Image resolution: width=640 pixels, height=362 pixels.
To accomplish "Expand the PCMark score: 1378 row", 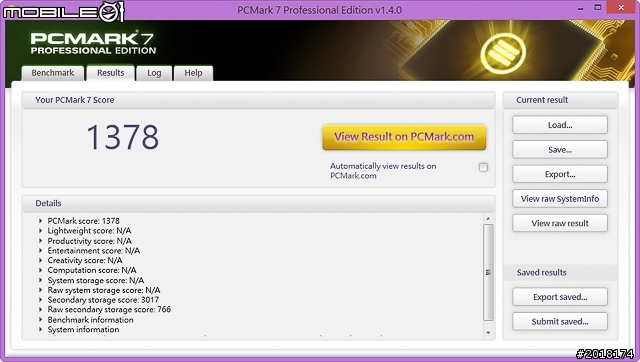I will 40,221.
